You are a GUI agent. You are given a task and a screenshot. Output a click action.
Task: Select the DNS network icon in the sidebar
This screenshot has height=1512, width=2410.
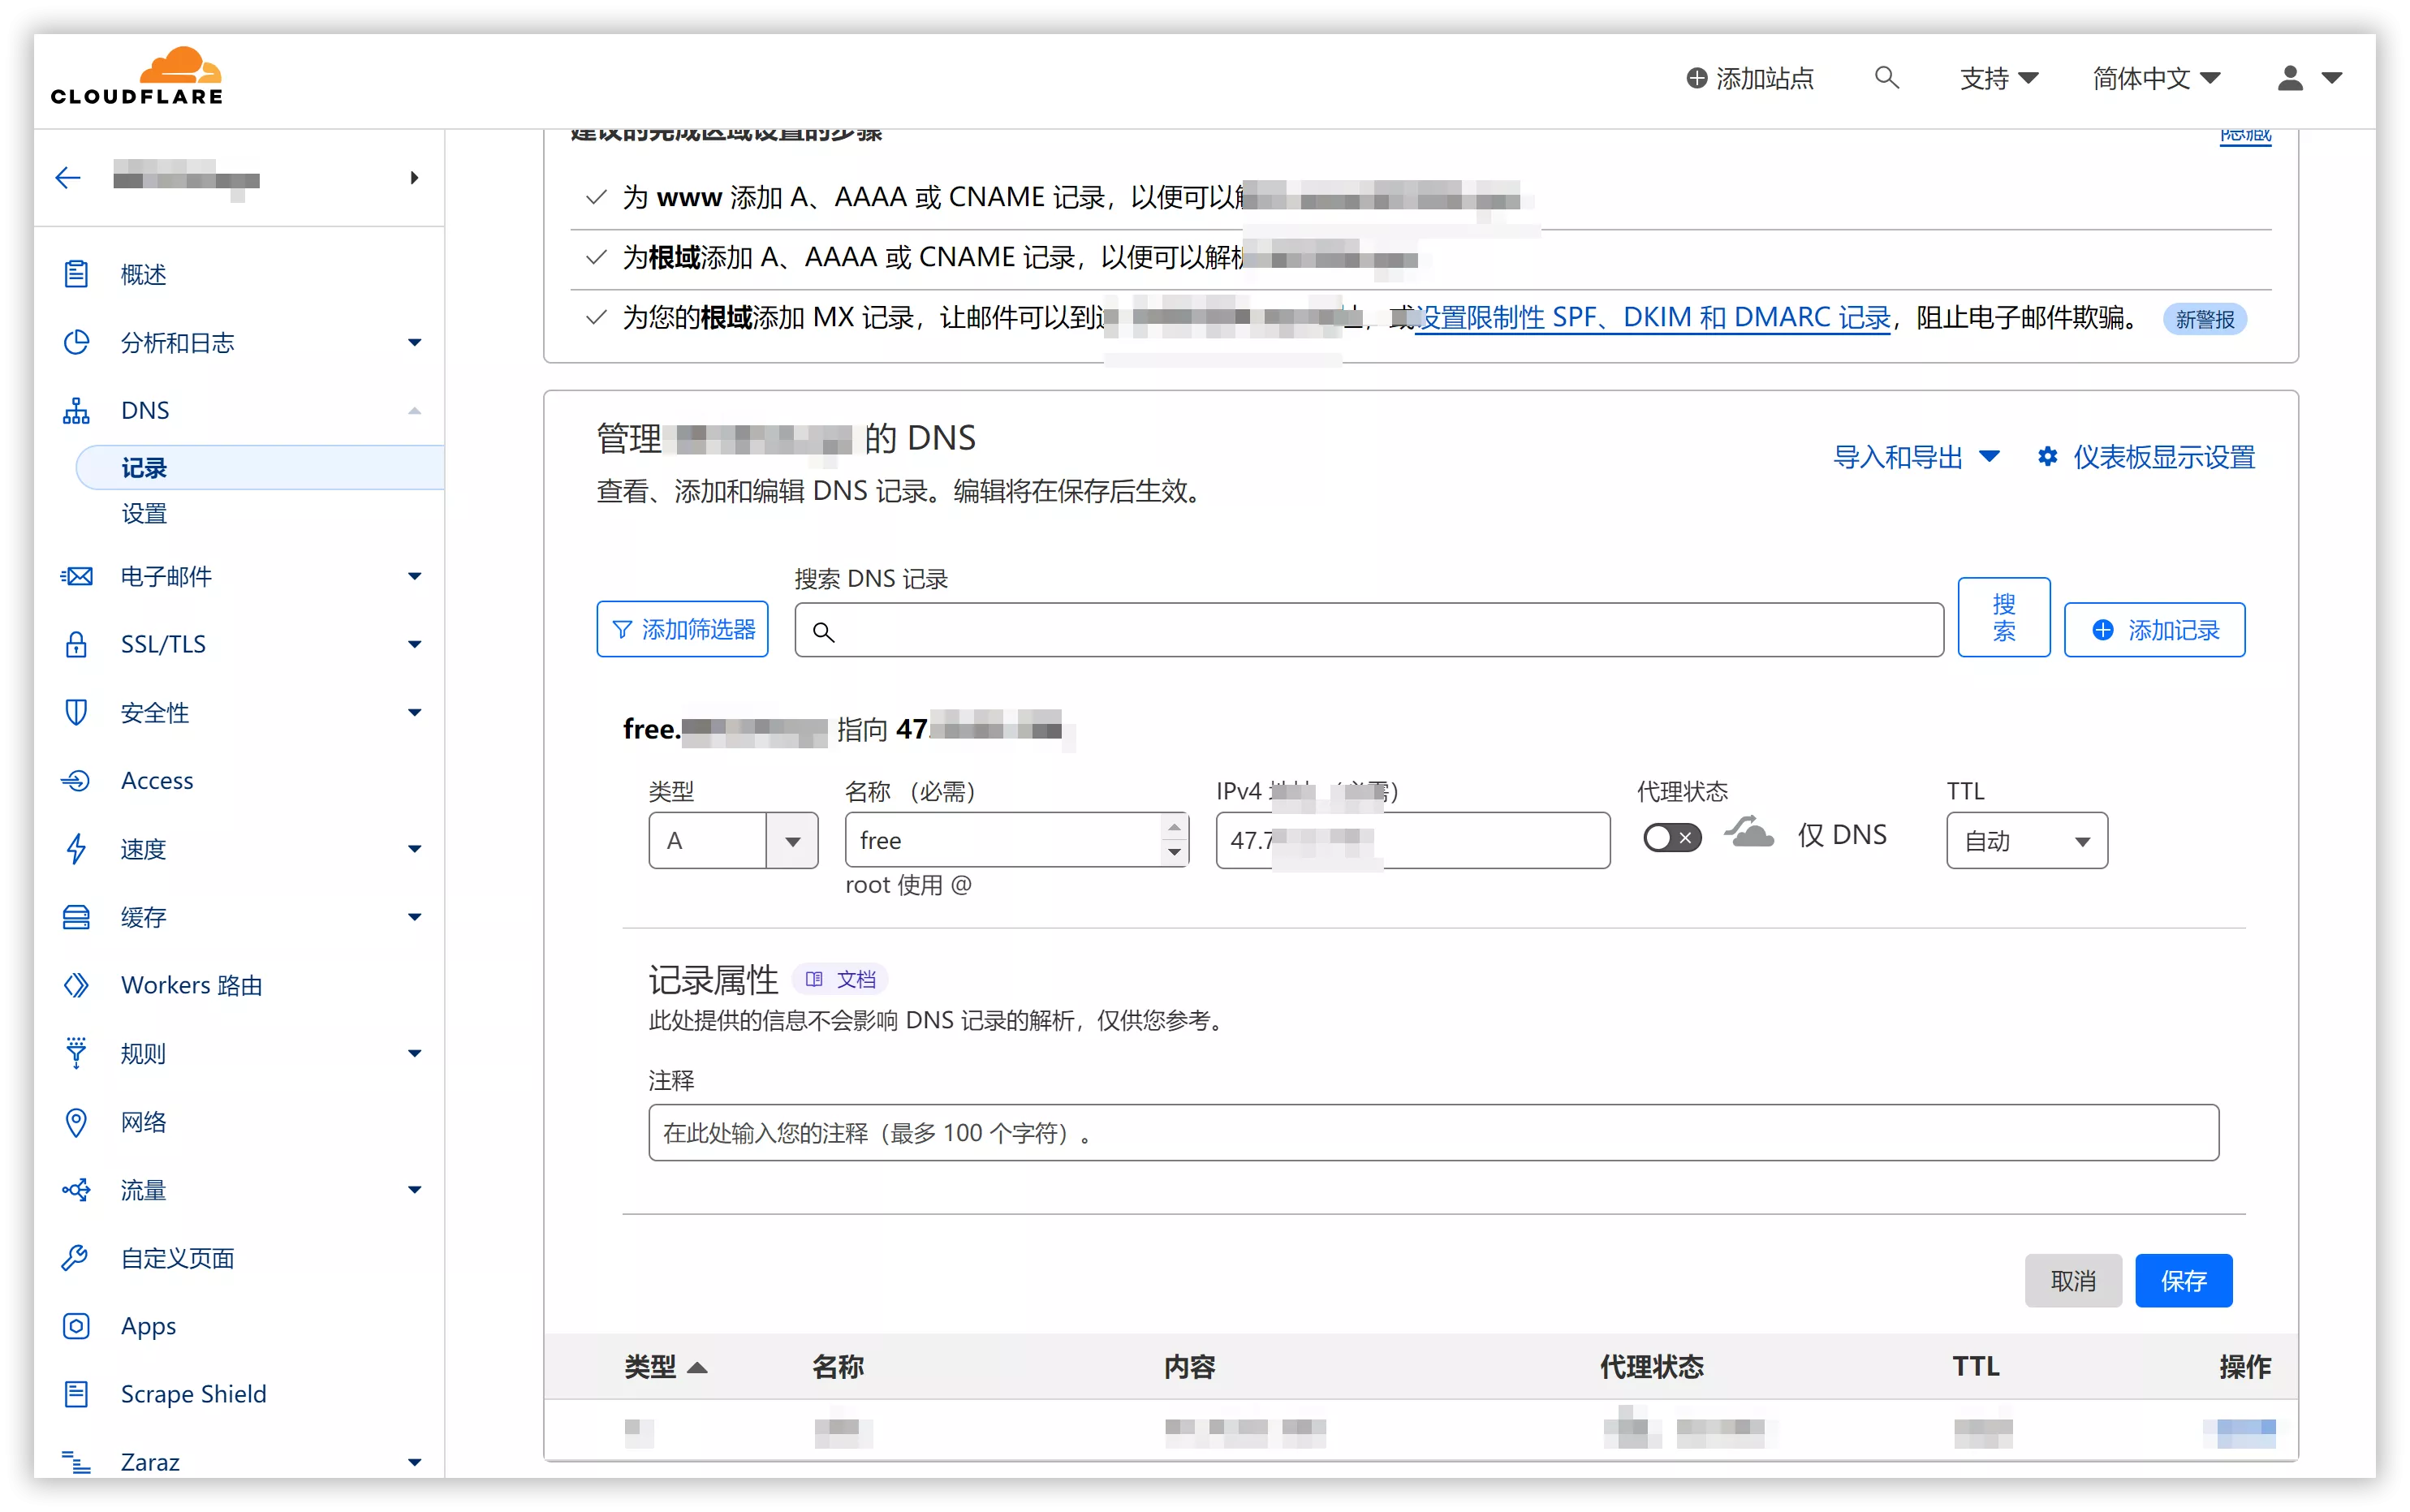(x=76, y=410)
